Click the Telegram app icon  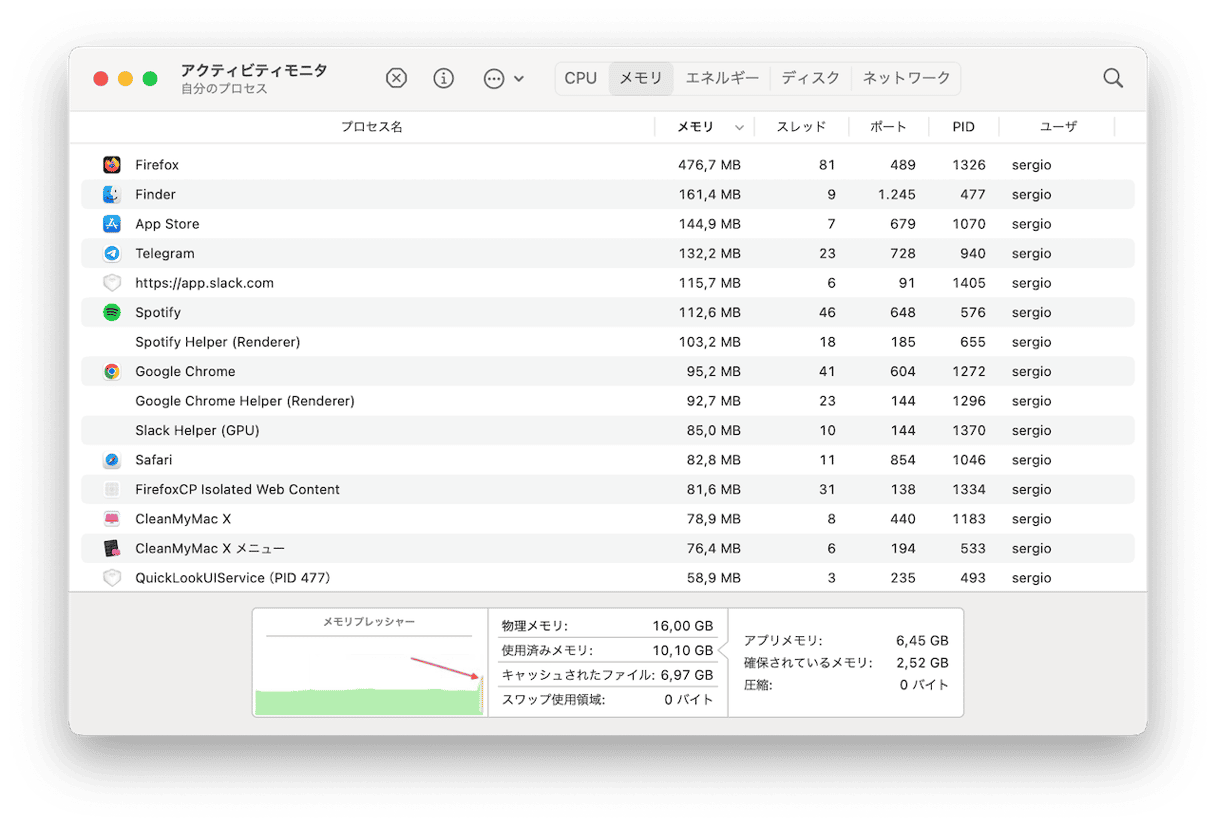[x=112, y=253]
